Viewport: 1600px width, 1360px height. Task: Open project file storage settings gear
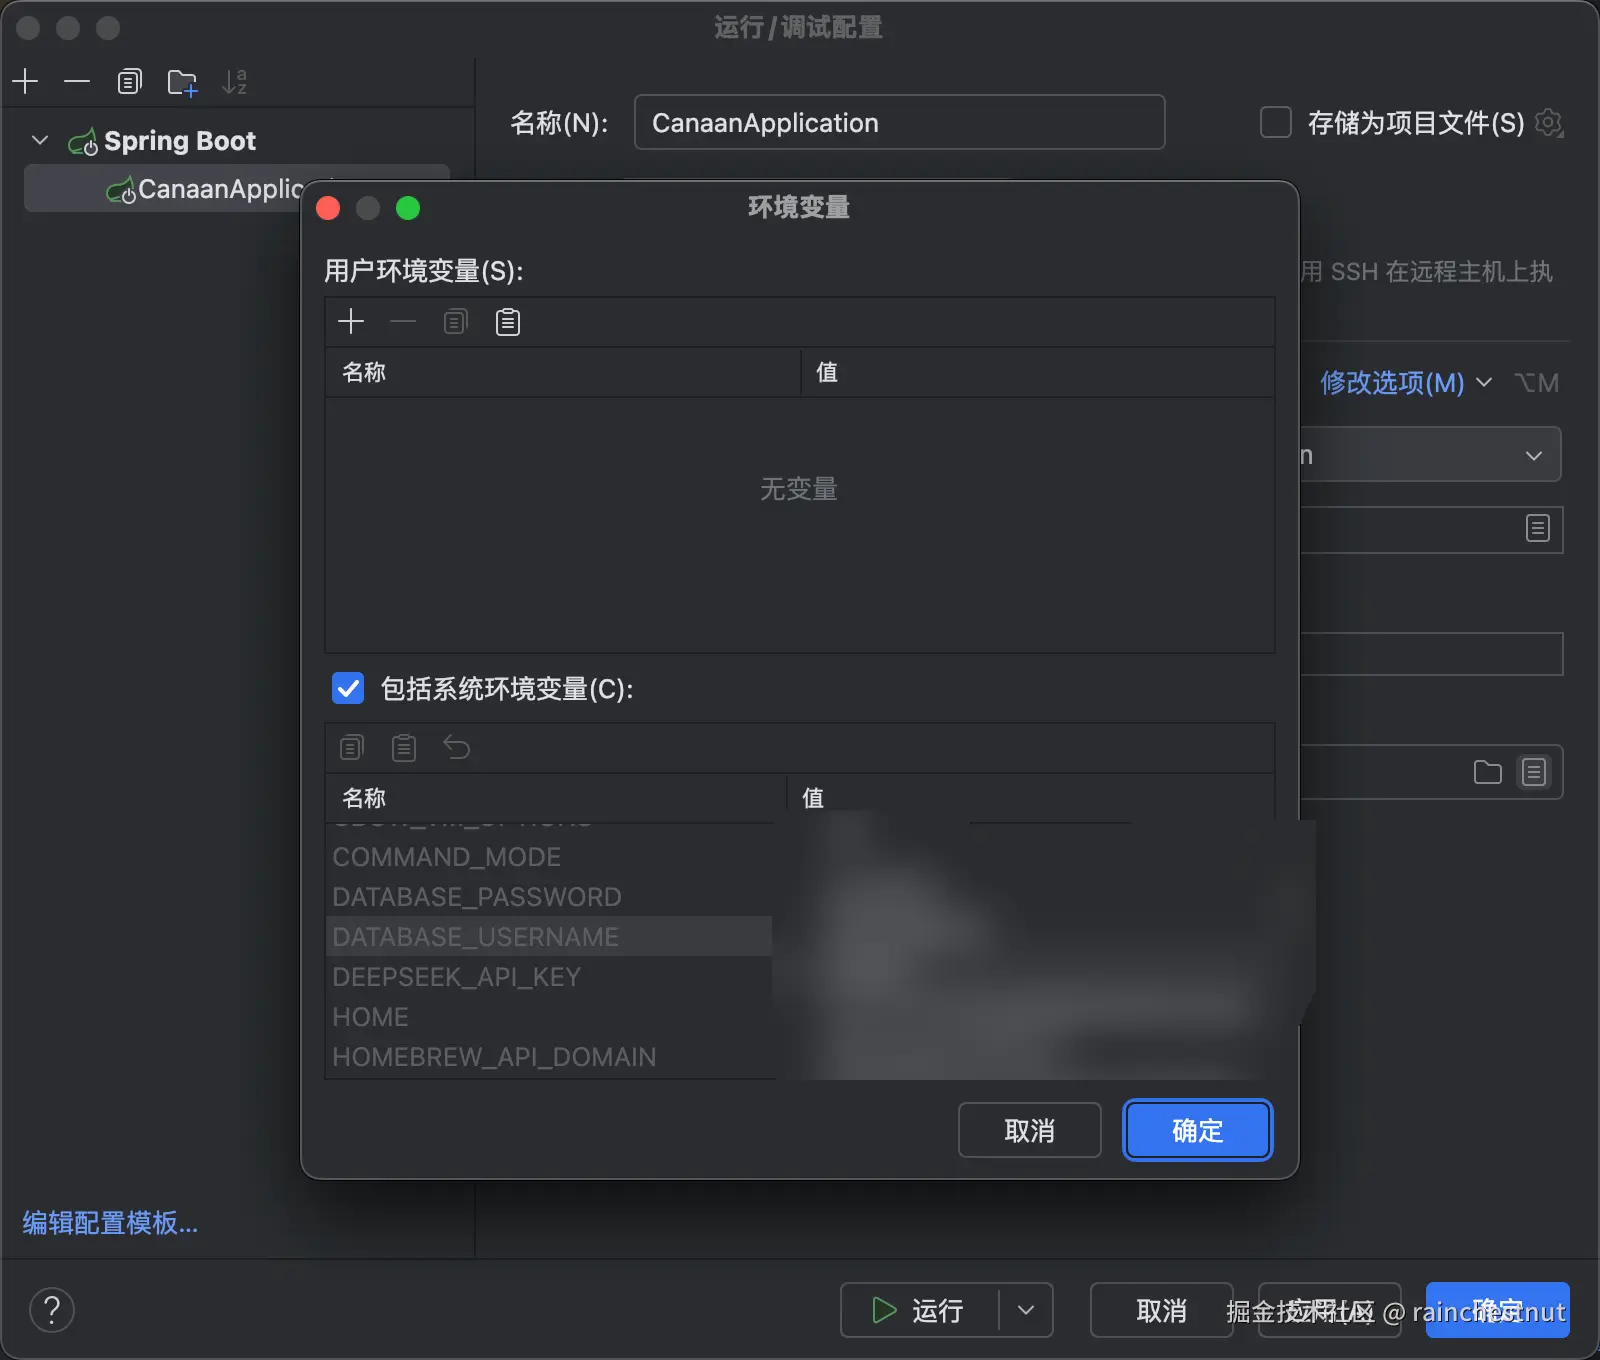[x=1549, y=122]
